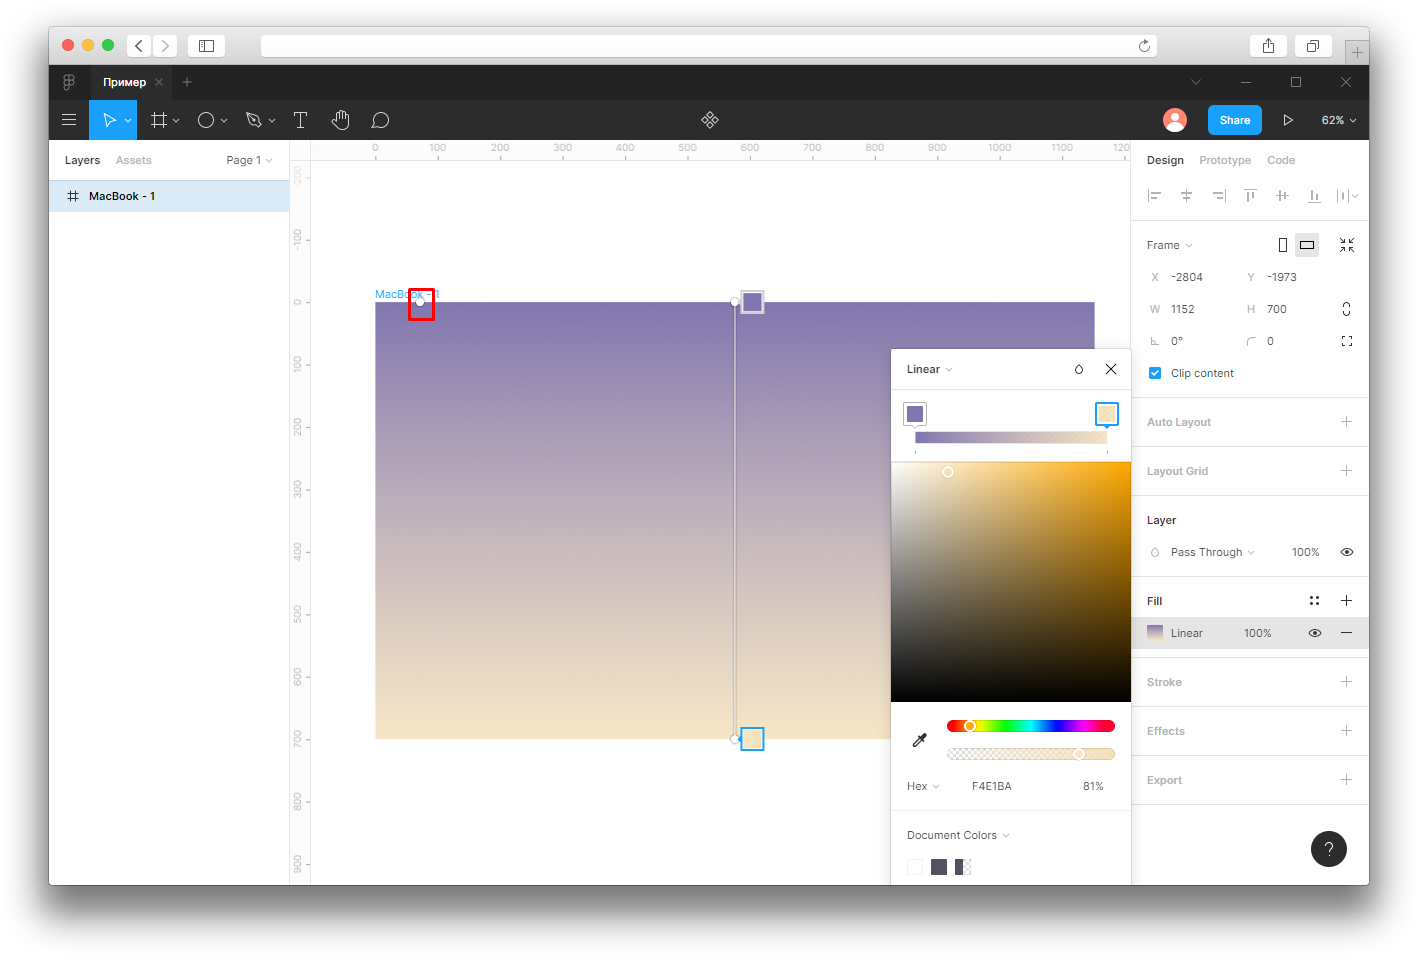Hide the Linear fill with the eye icon
This screenshot has height=956, width=1418.
(x=1315, y=633)
